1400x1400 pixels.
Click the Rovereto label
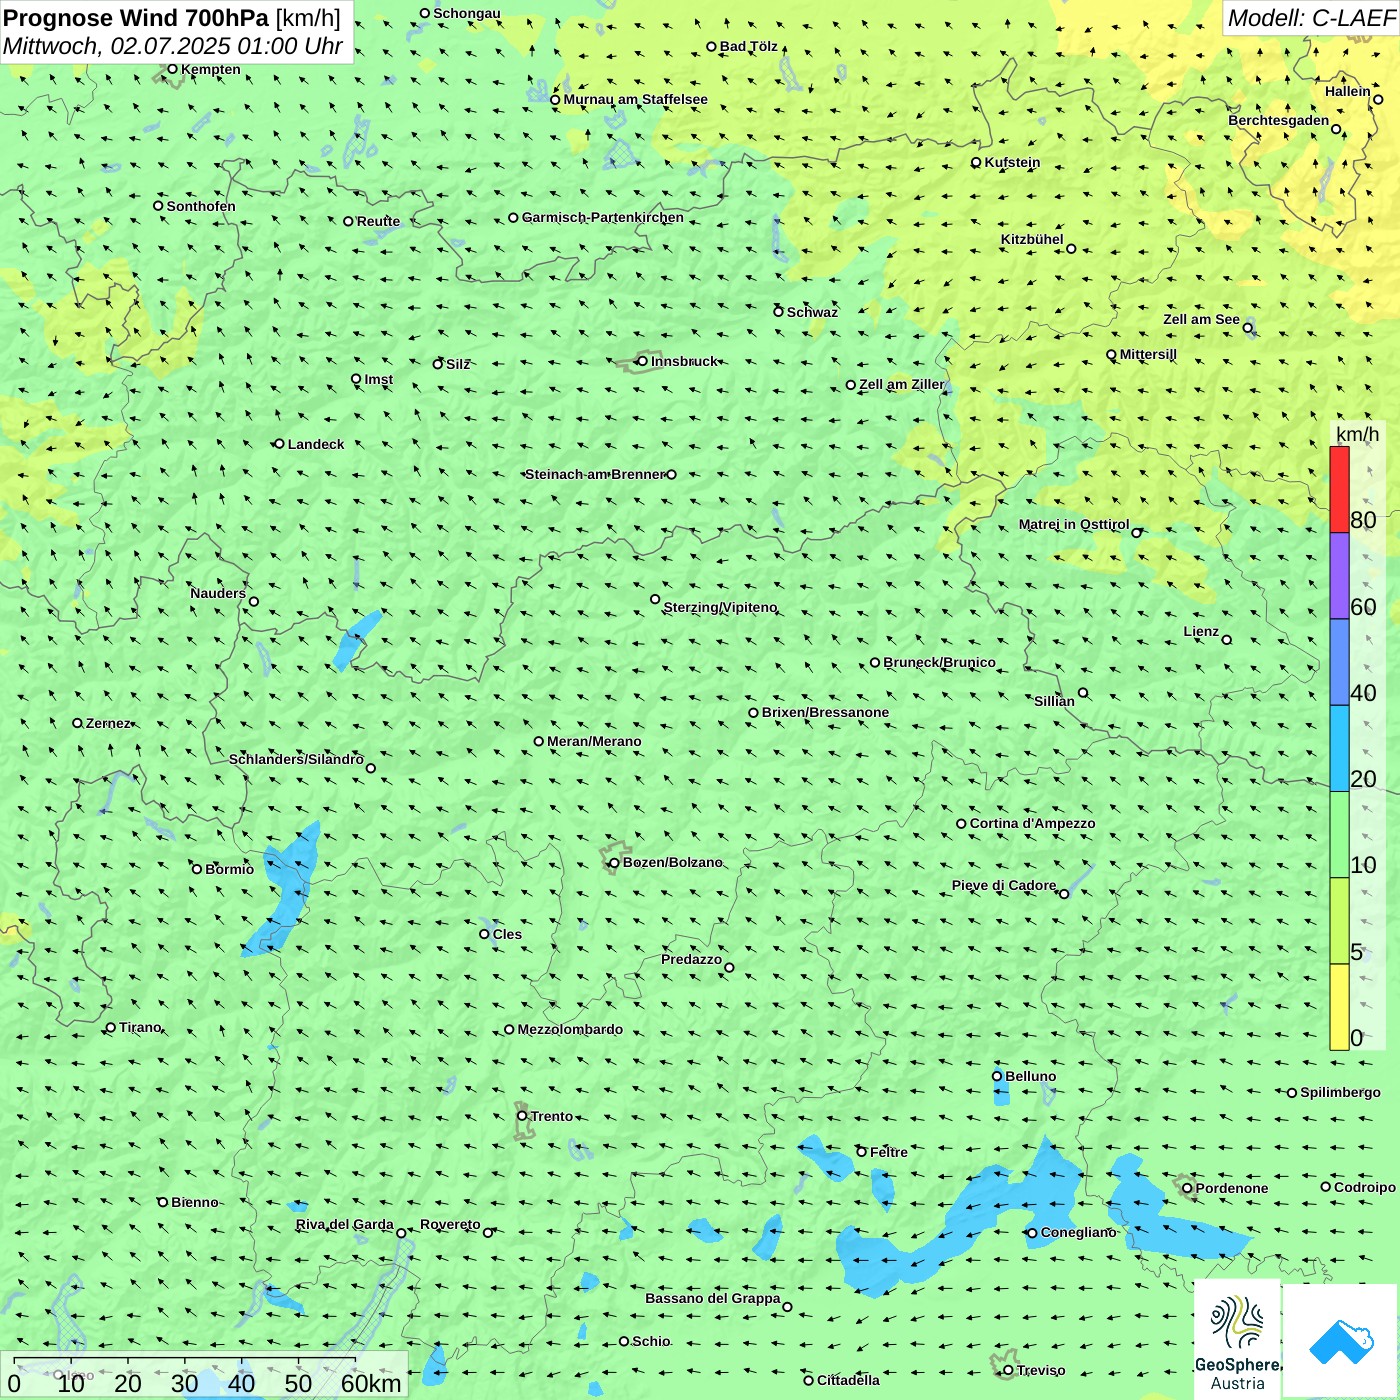click(450, 1224)
